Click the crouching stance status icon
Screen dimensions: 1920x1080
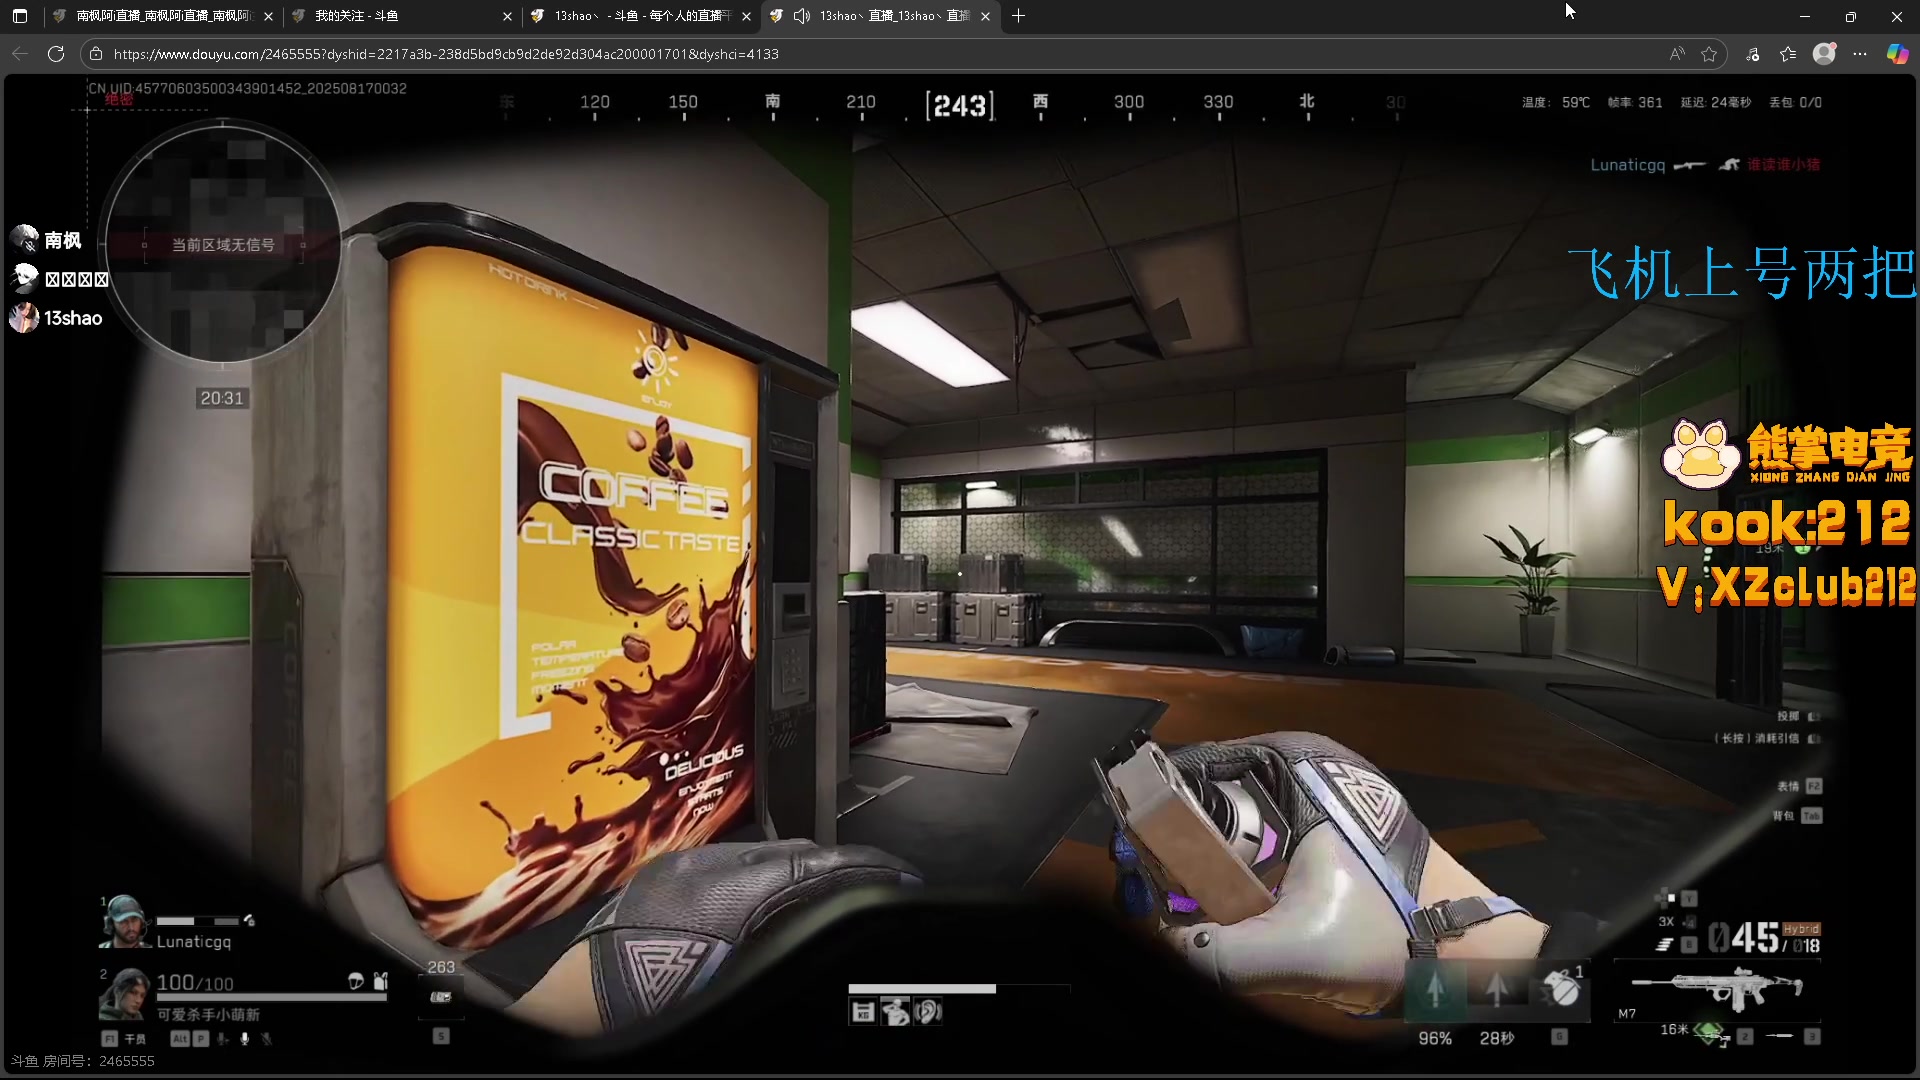point(895,1013)
